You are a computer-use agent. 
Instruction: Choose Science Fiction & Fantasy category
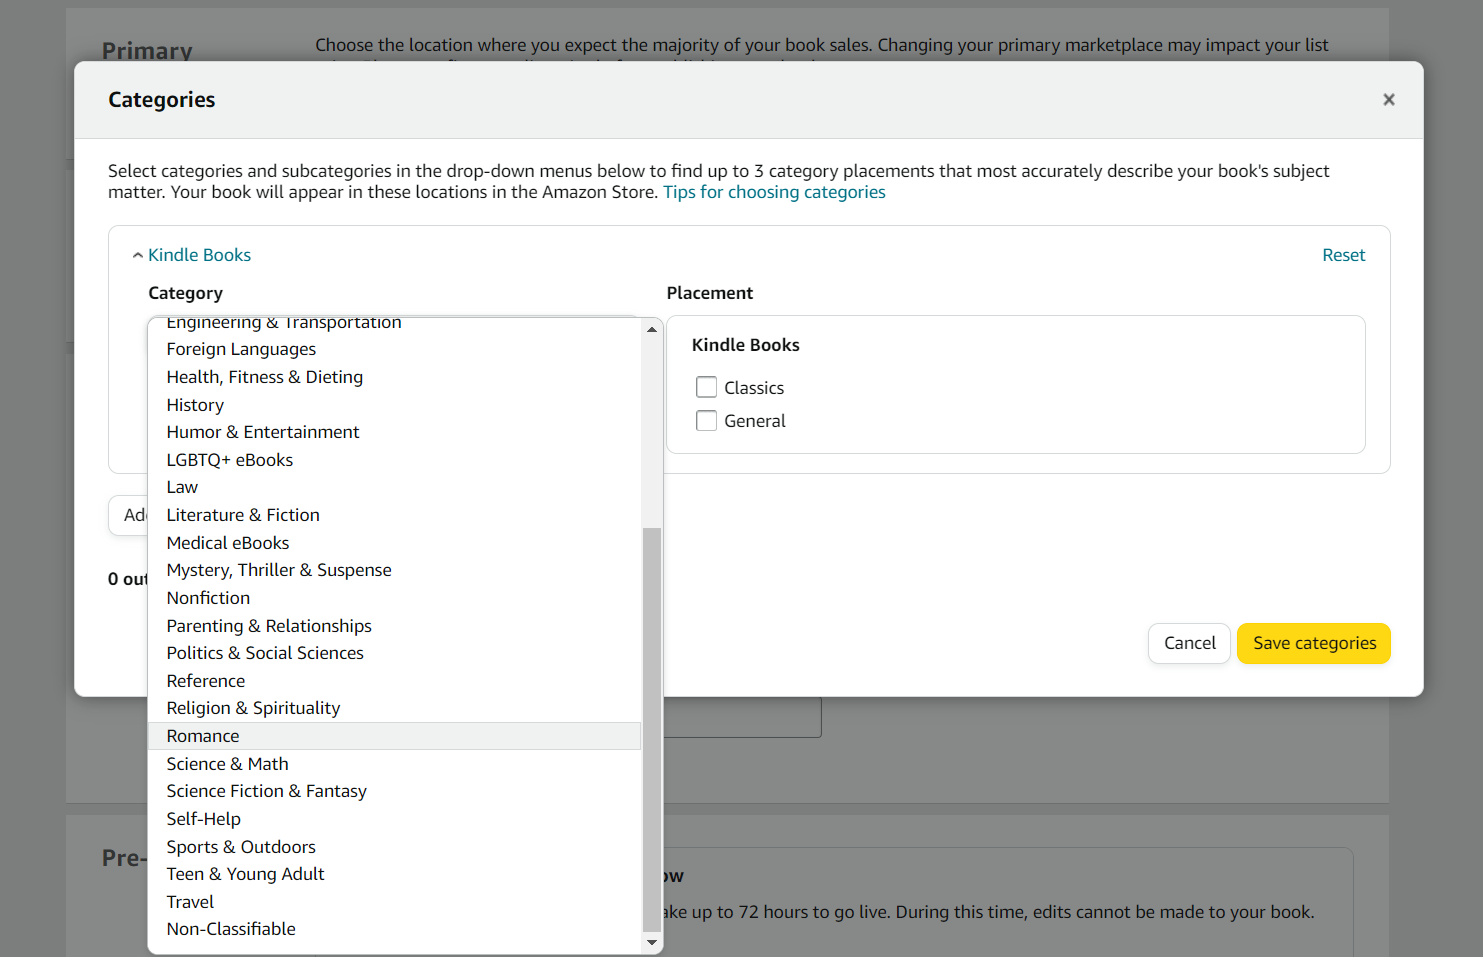coord(266,791)
